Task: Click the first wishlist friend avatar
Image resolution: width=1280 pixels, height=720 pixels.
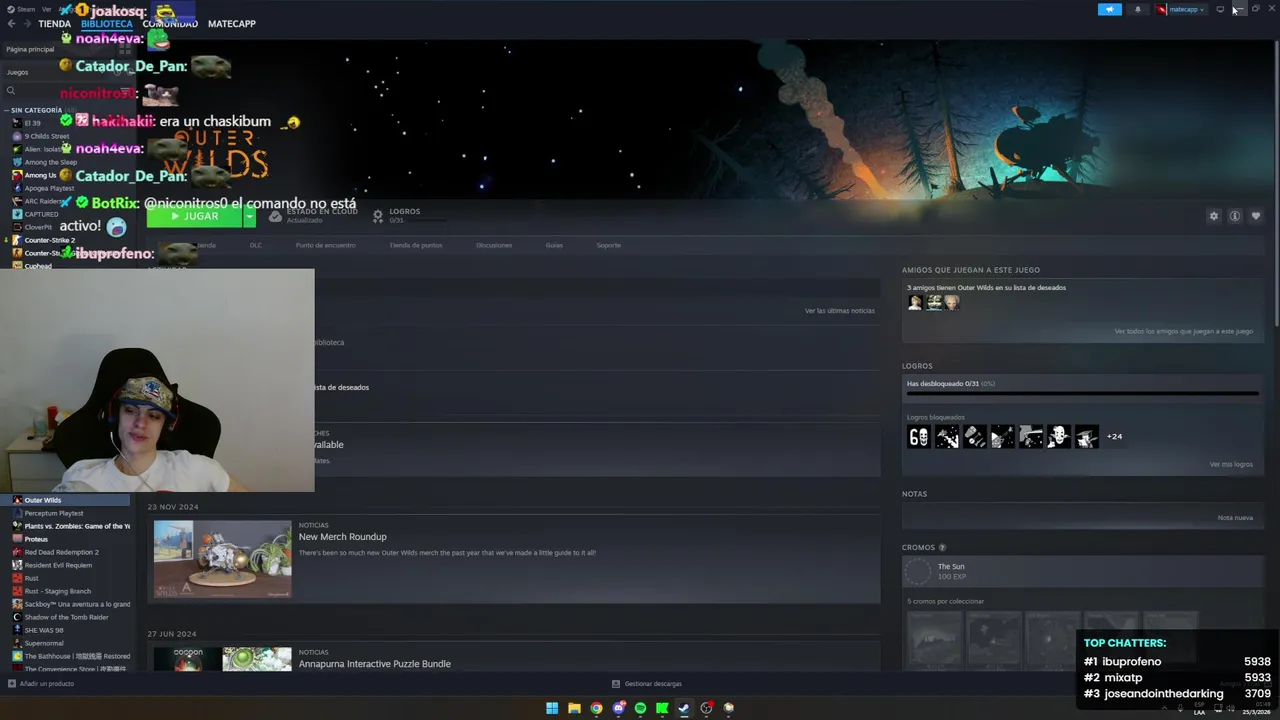Action: [x=915, y=302]
